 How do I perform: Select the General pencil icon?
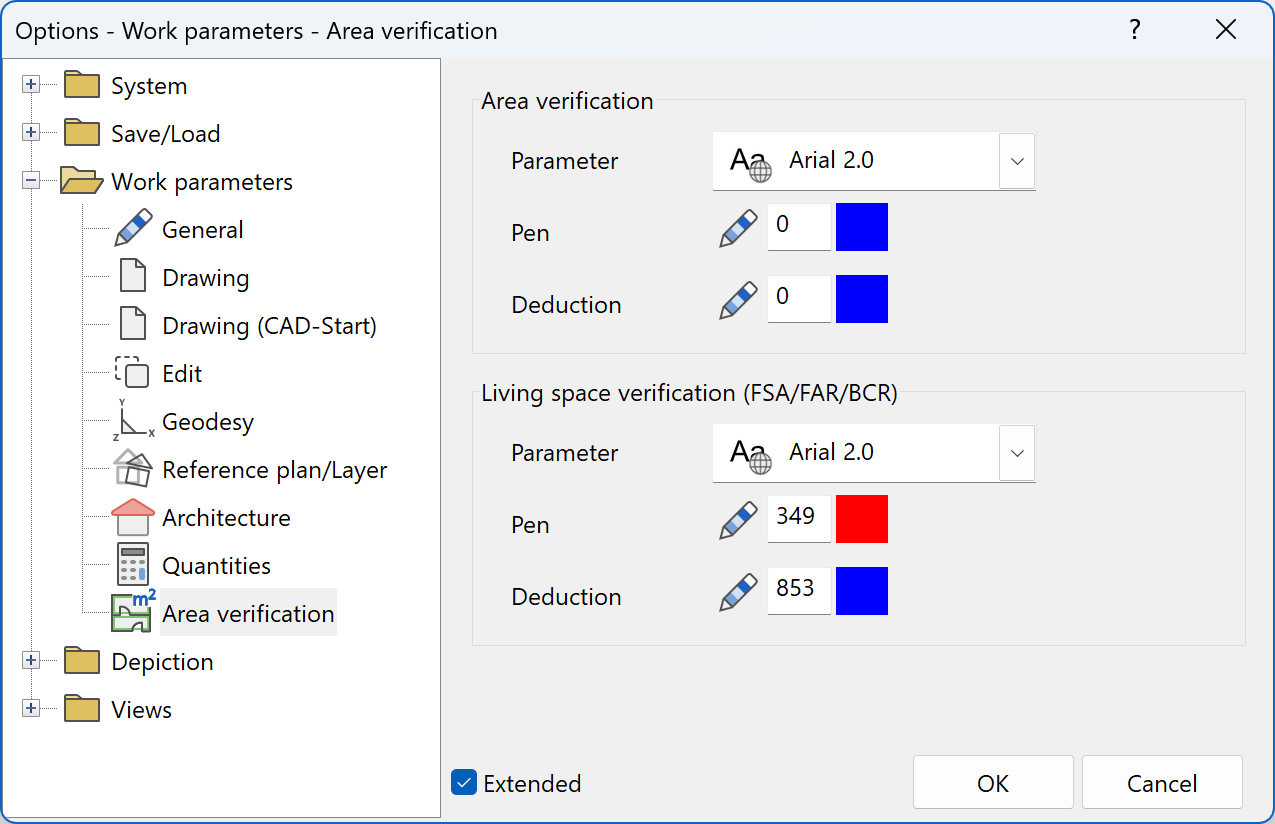(x=131, y=228)
